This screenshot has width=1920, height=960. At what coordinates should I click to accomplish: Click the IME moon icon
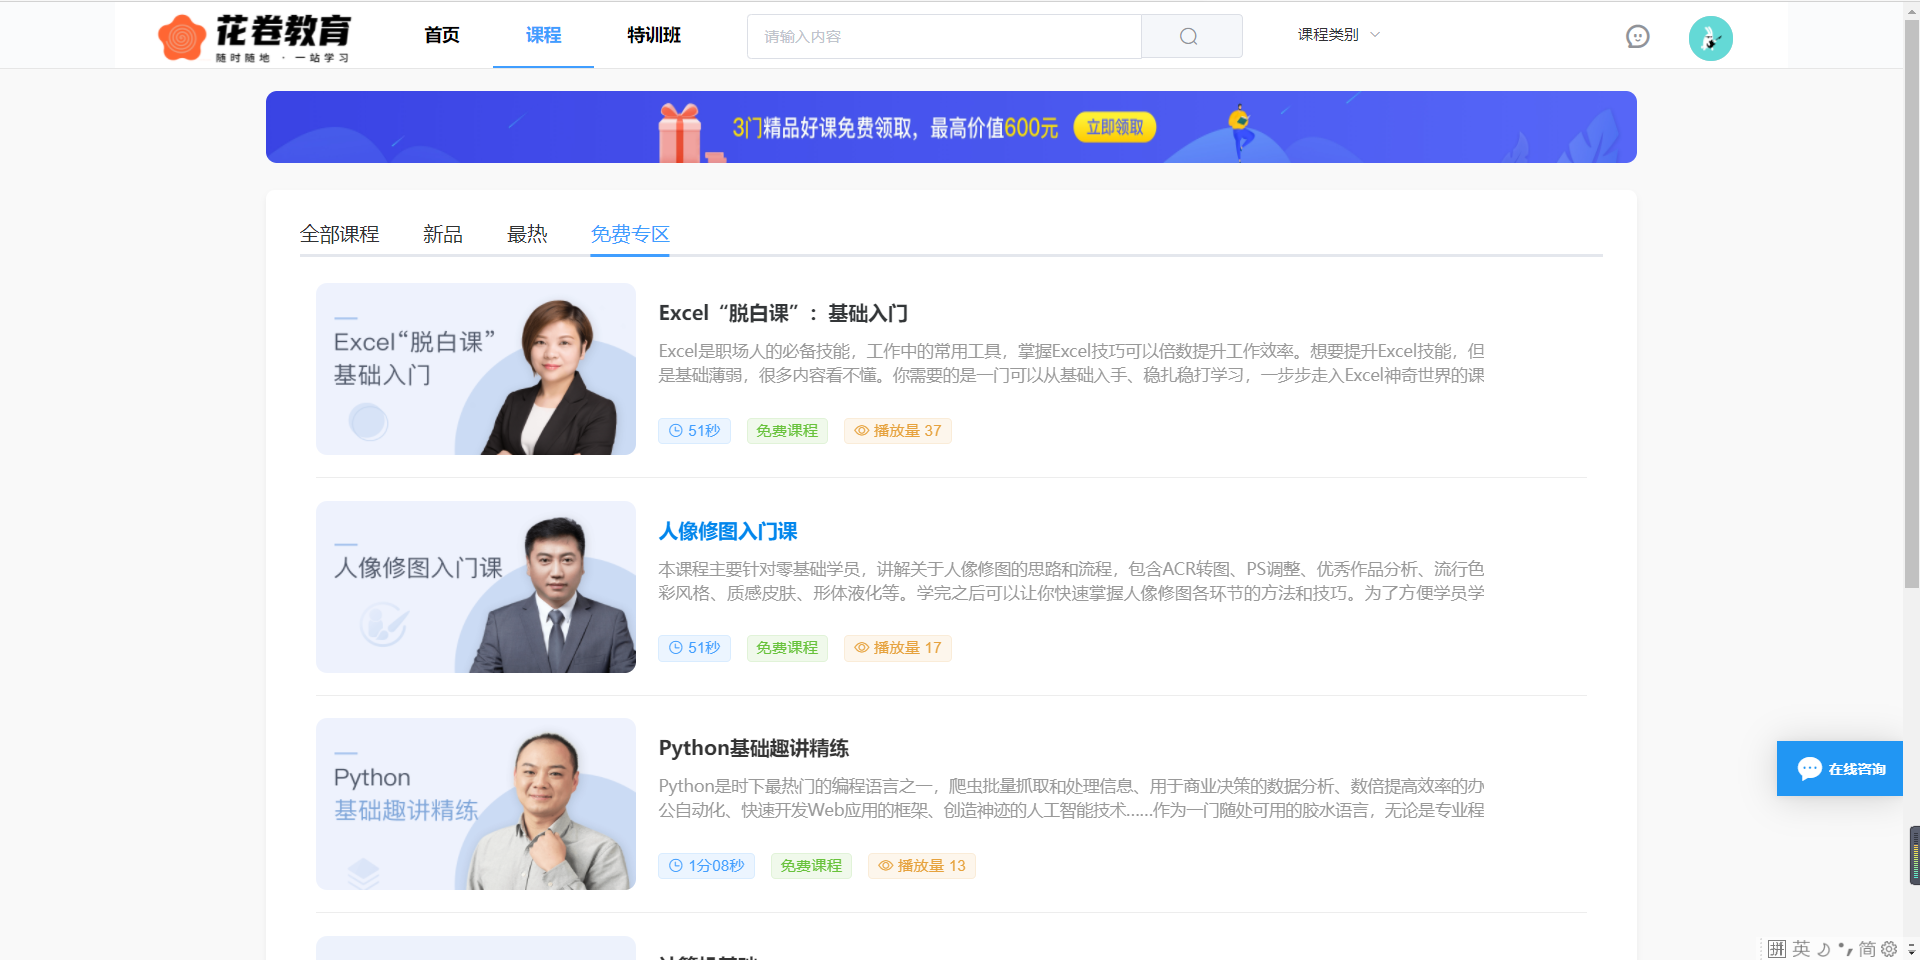click(1823, 949)
